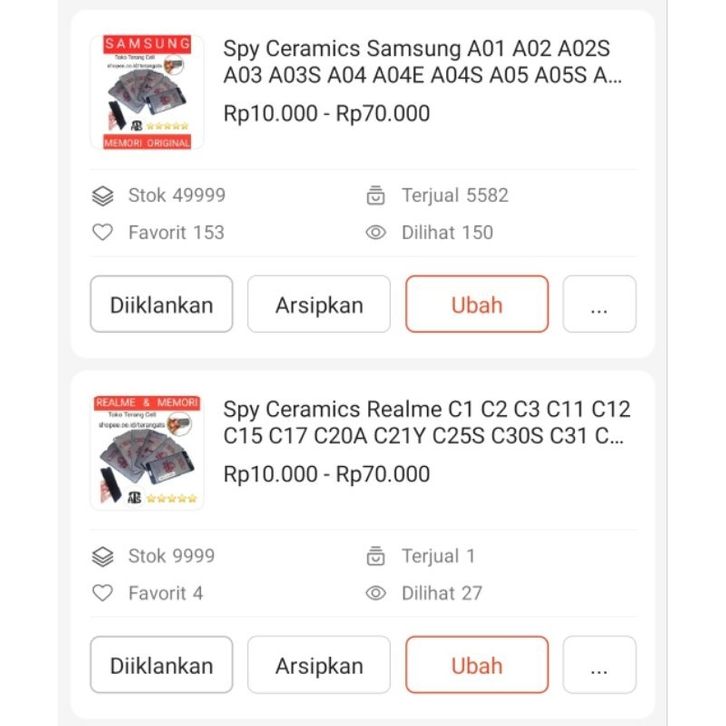Edit Samsung listing with Ubah button
The height and width of the screenshot is (726, 726).
point(477,304)
